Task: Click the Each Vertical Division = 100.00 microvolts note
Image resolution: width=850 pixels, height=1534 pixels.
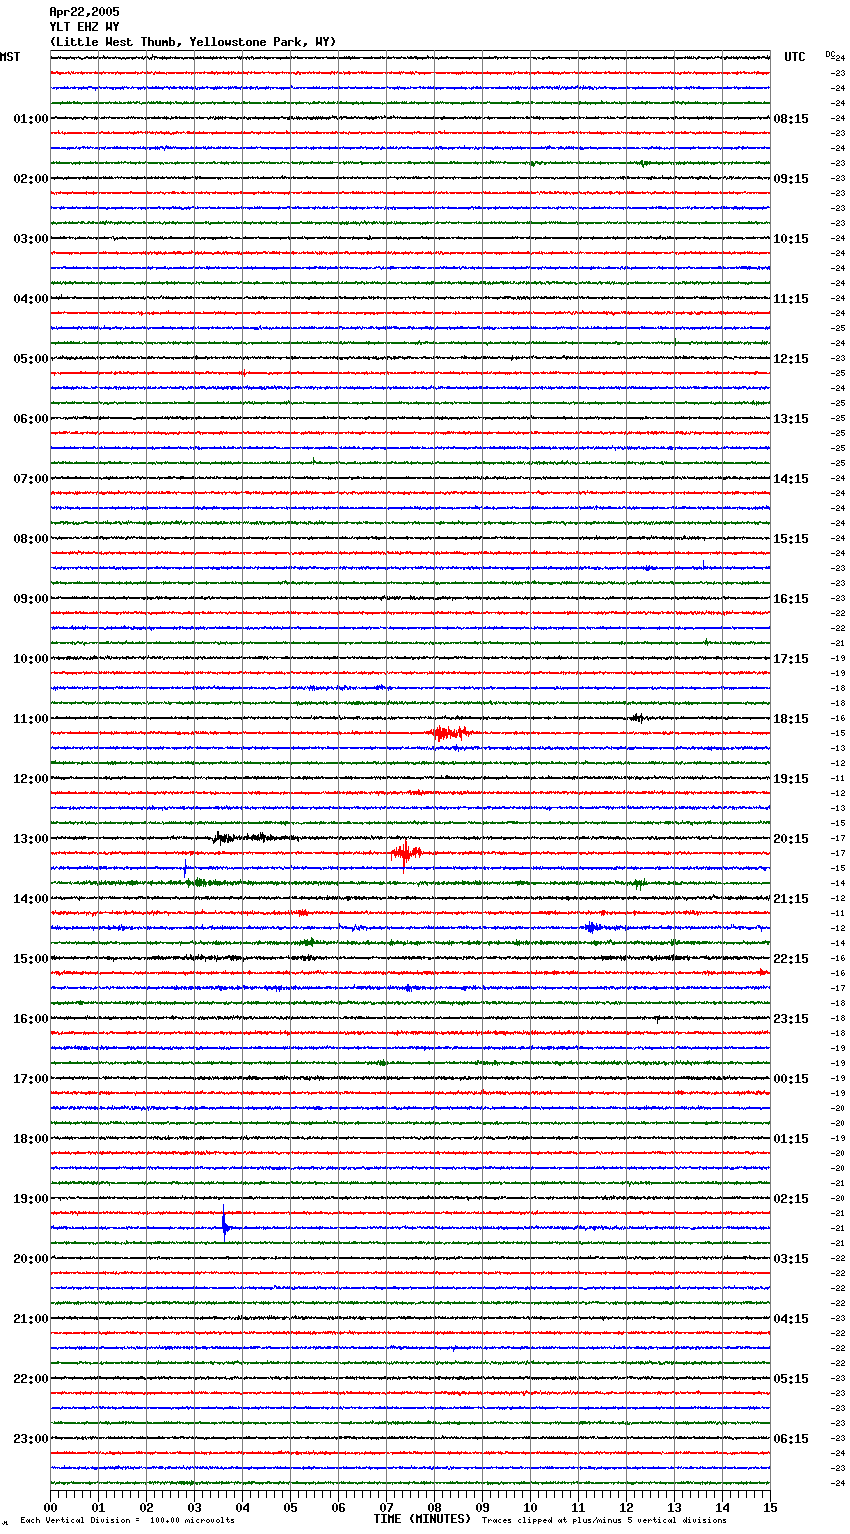Action: coord(127,1521)
